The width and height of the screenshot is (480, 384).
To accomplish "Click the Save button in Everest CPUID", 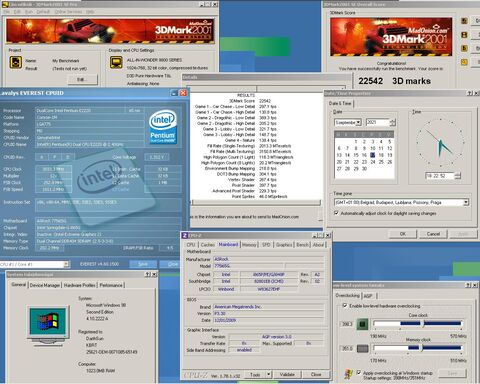I will pos(143,264).
